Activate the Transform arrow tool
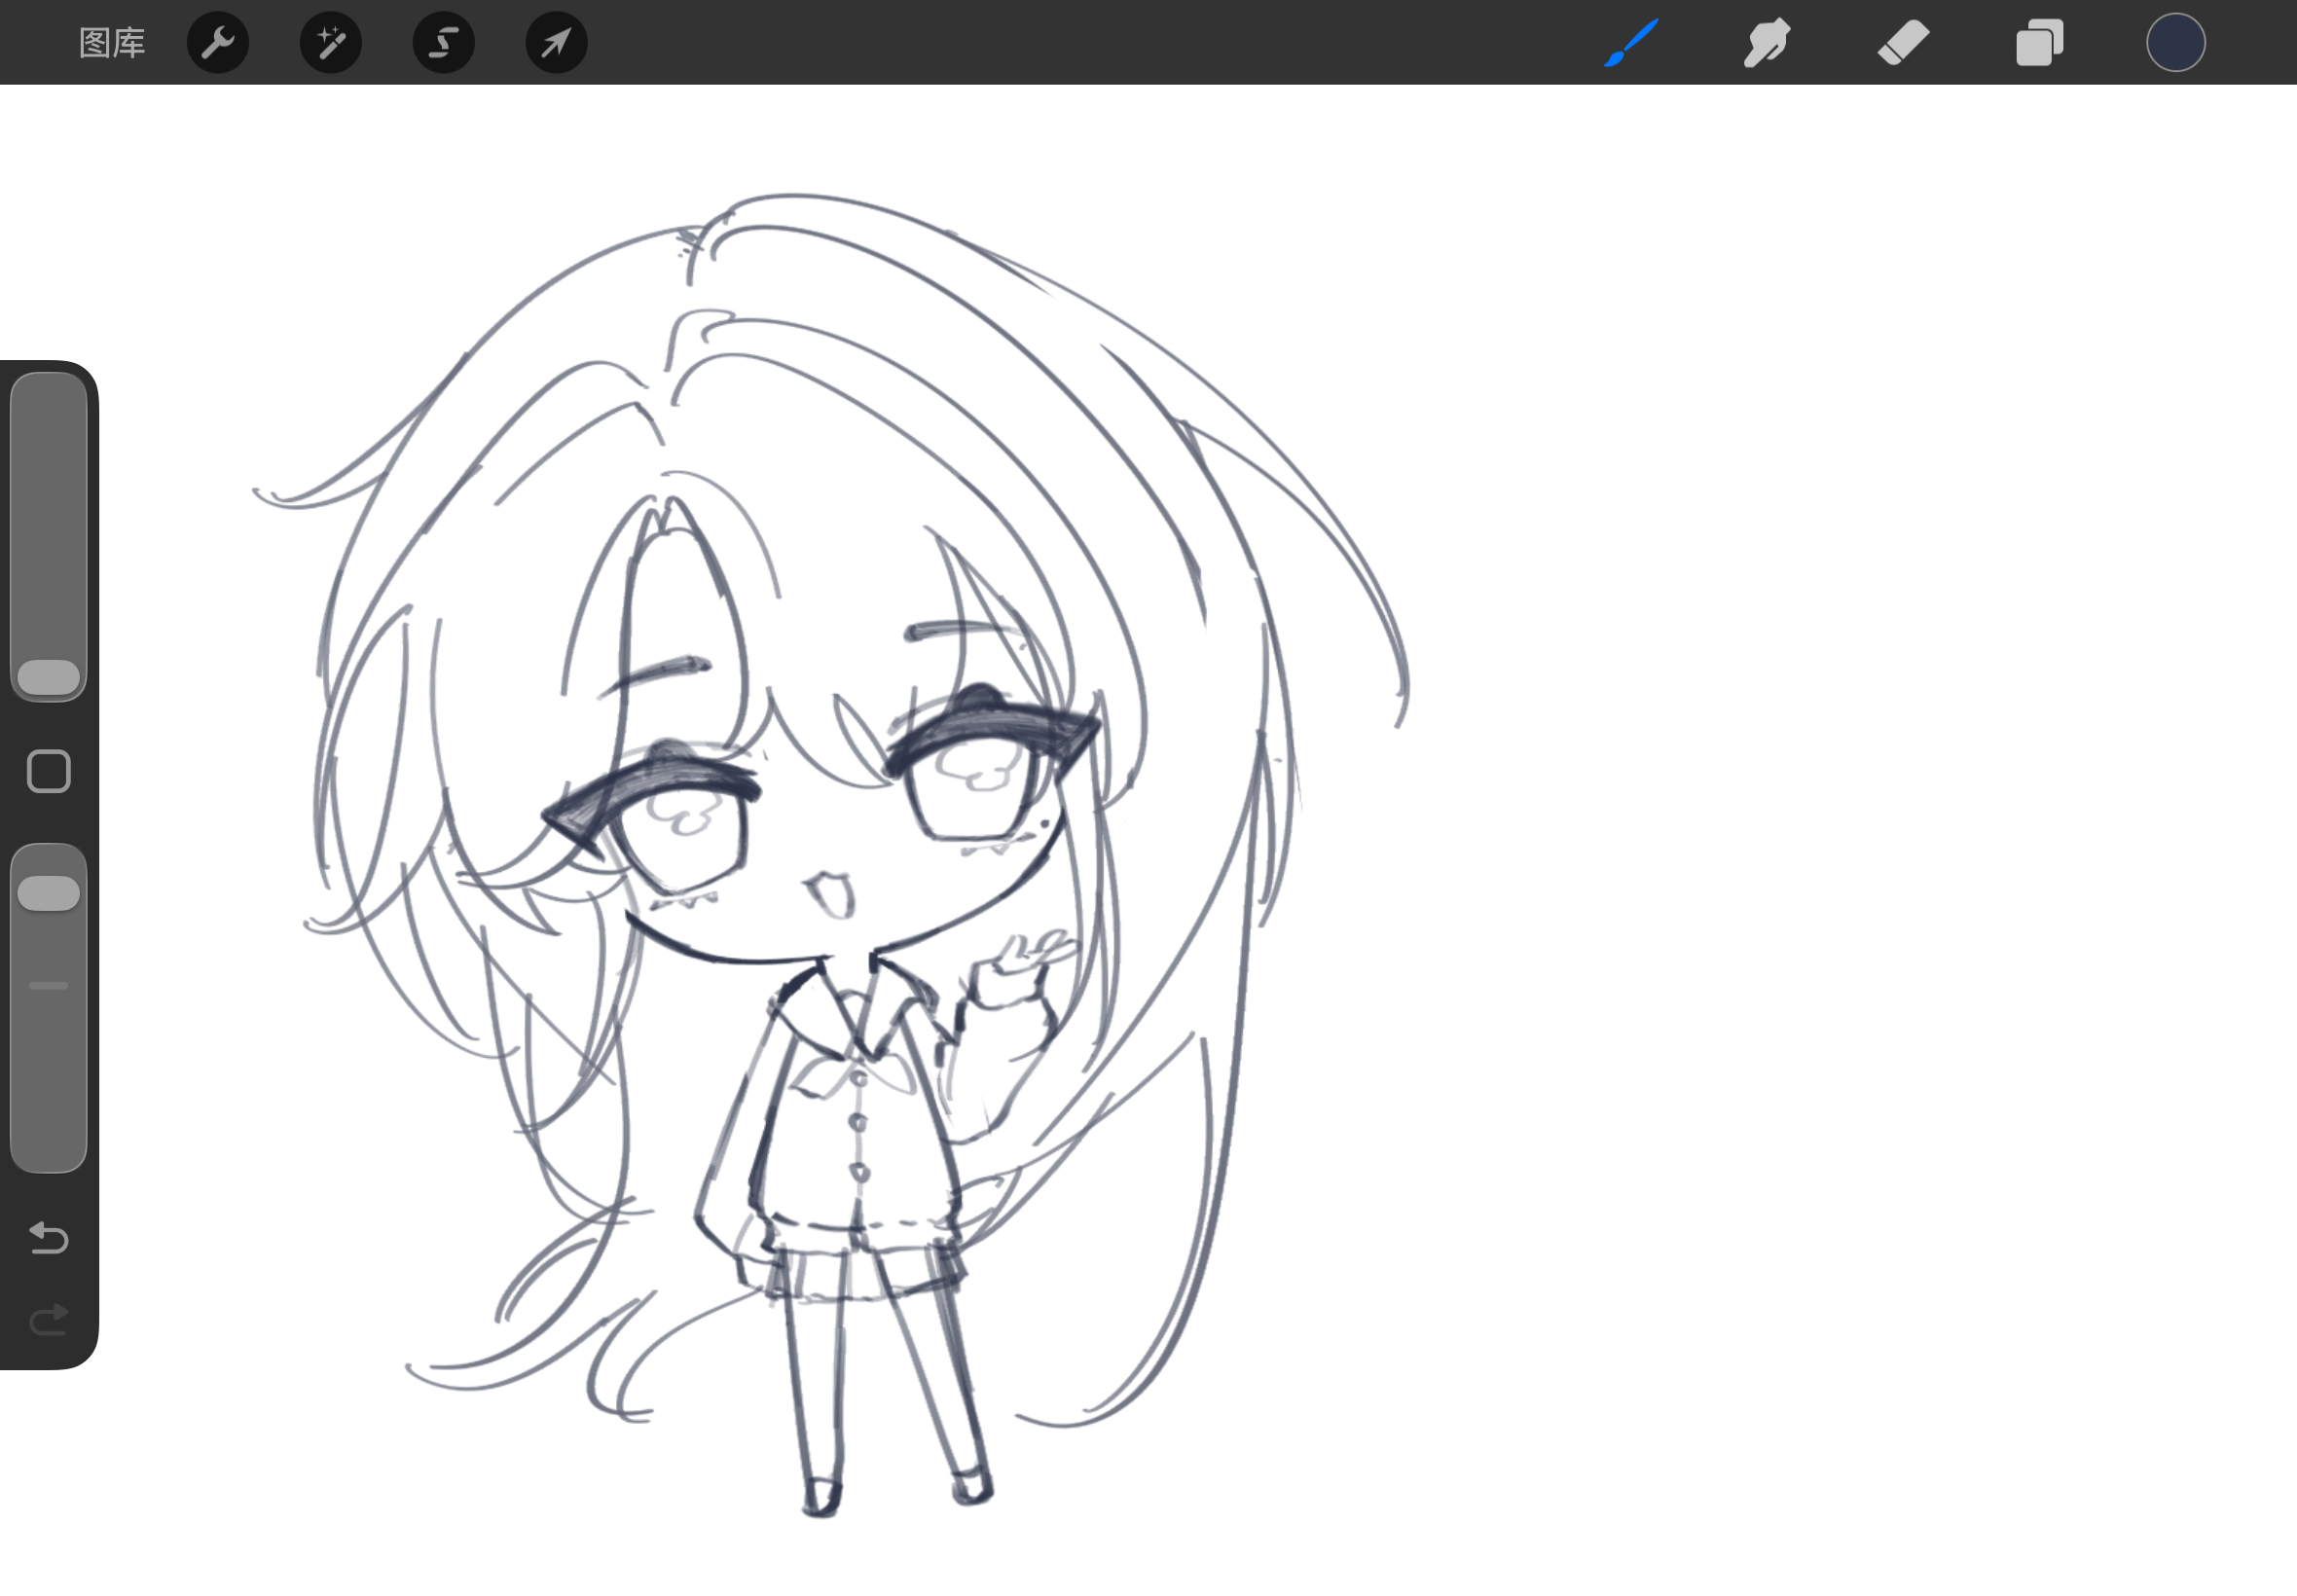Image resolution: width=2297 pixels, height=1596 pixels. pyautogui.click(x=557, y=43)
